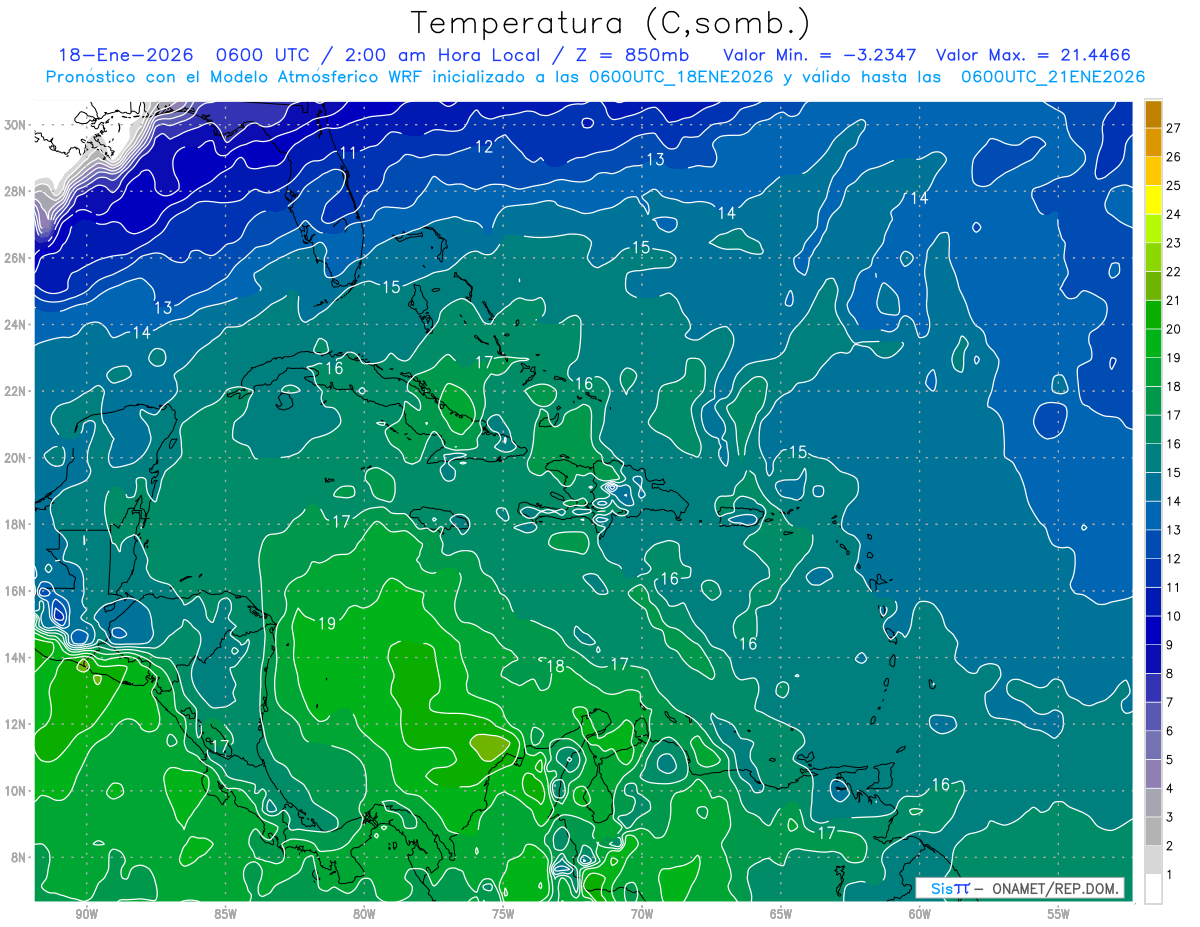Click color scale label "6"
This screenshot has height=927, width=1200.
1170,731
